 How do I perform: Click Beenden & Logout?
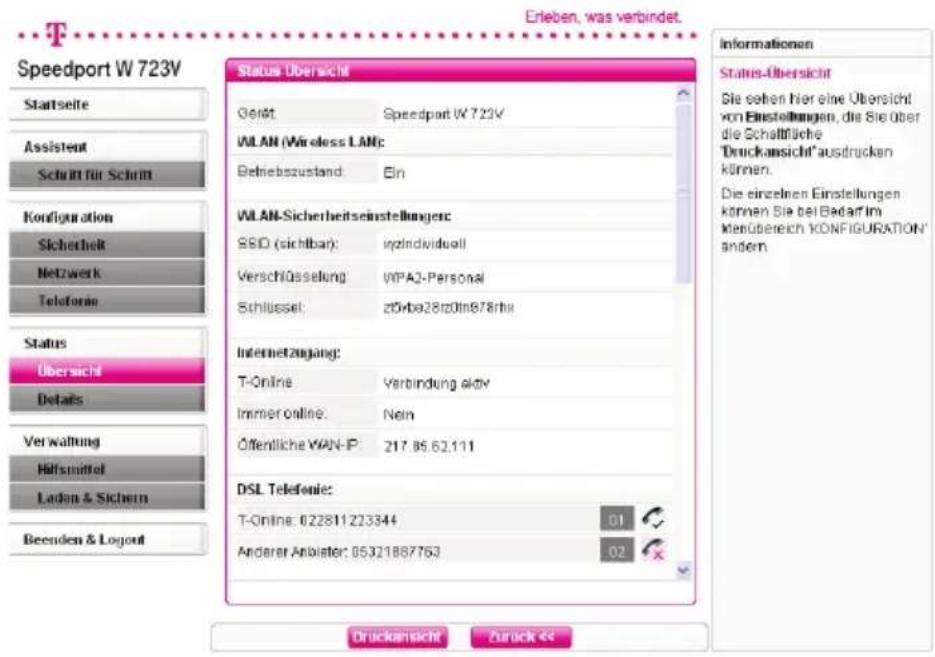108,540
